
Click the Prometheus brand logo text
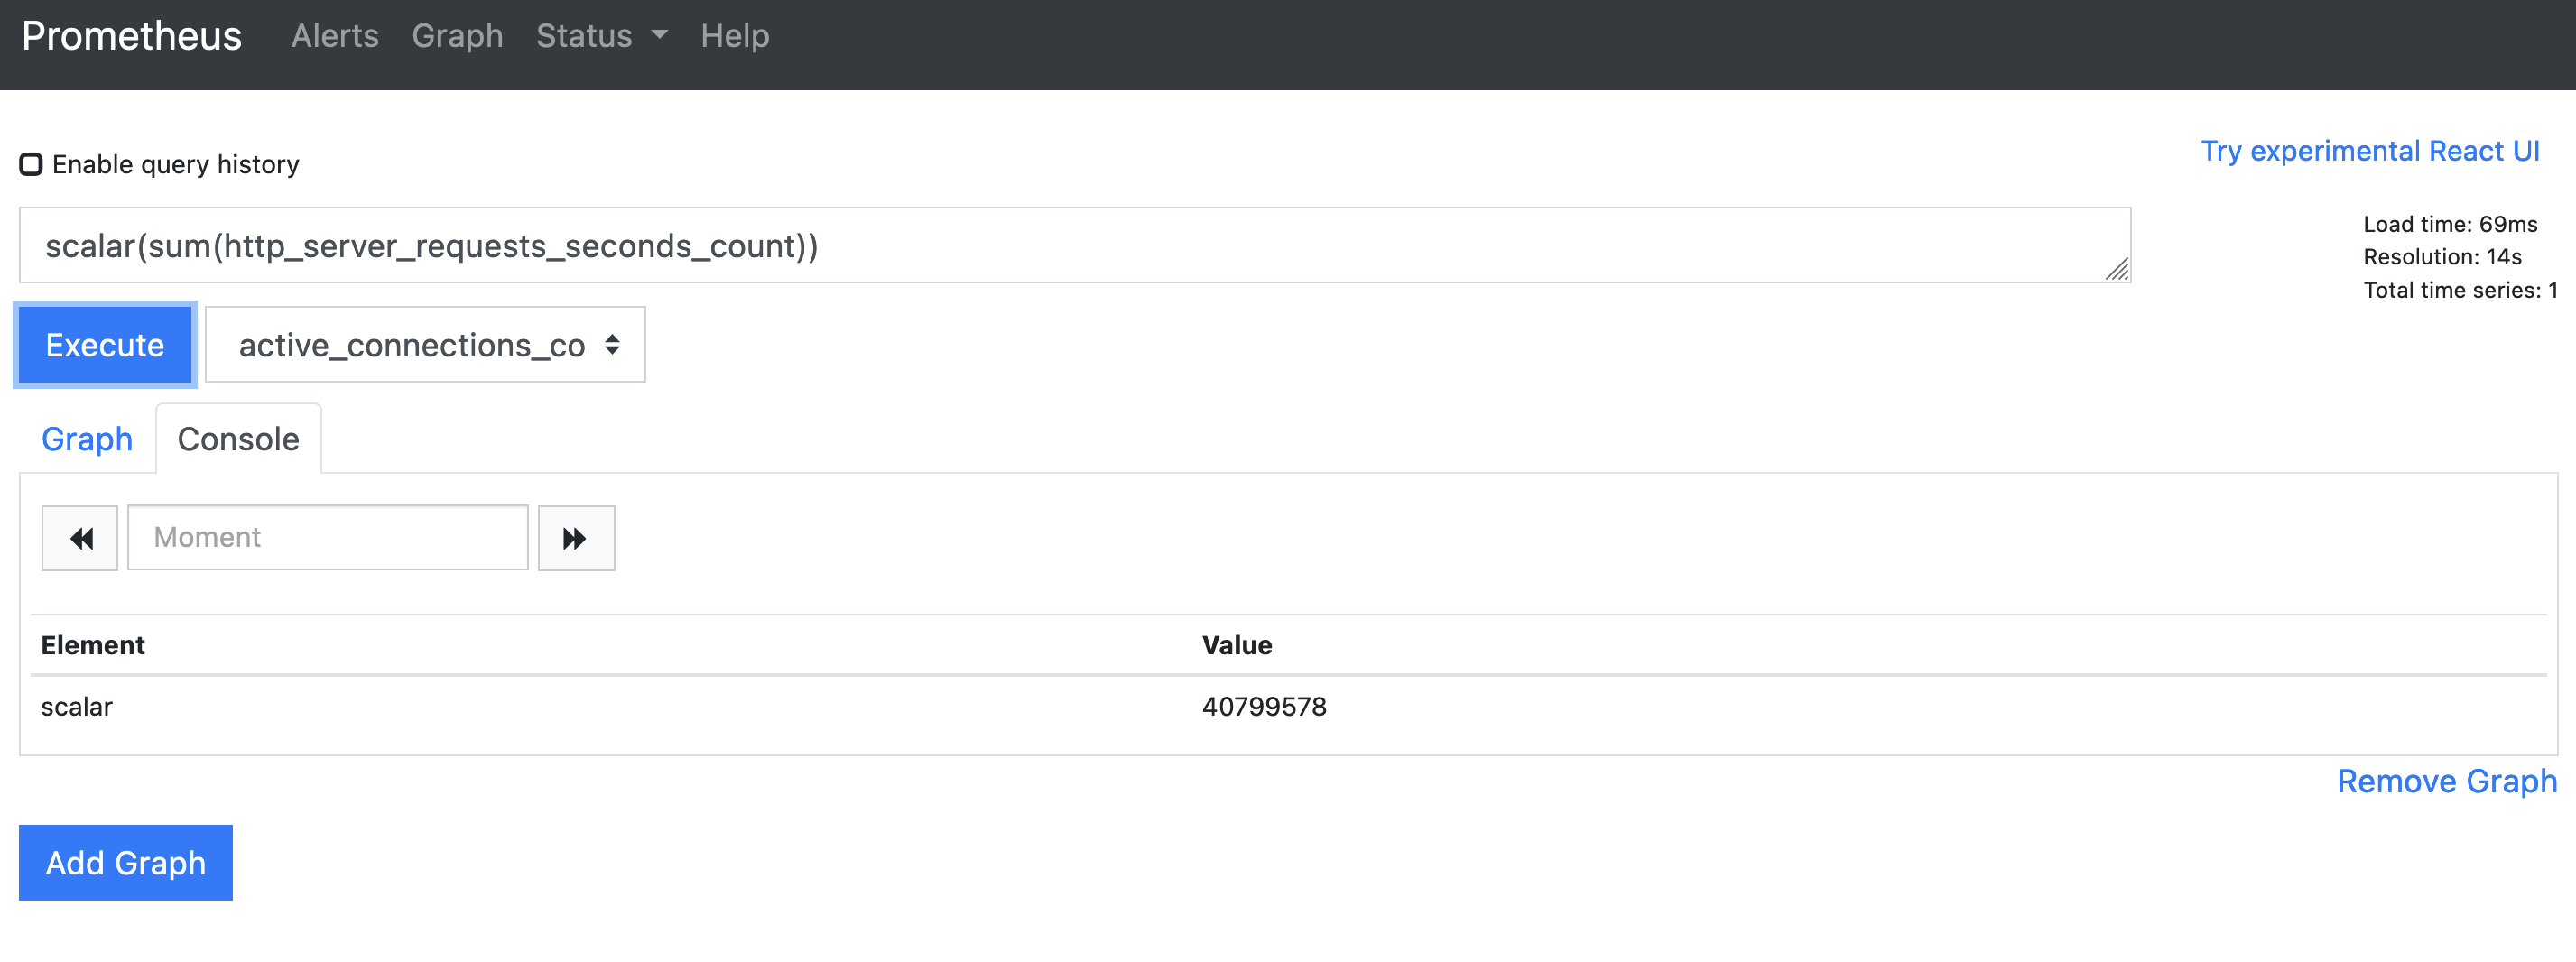pos(132,36)
